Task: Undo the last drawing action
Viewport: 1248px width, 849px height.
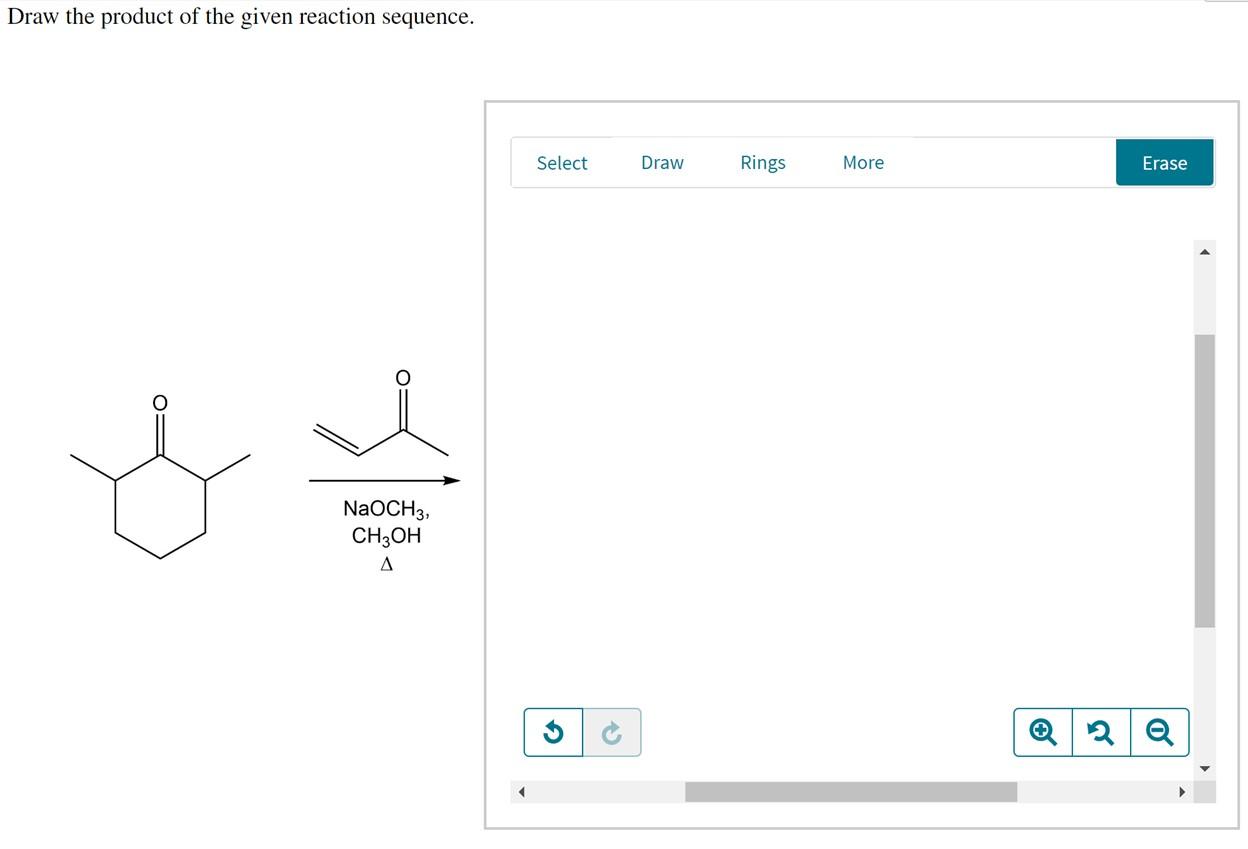Action: [553, 733]
